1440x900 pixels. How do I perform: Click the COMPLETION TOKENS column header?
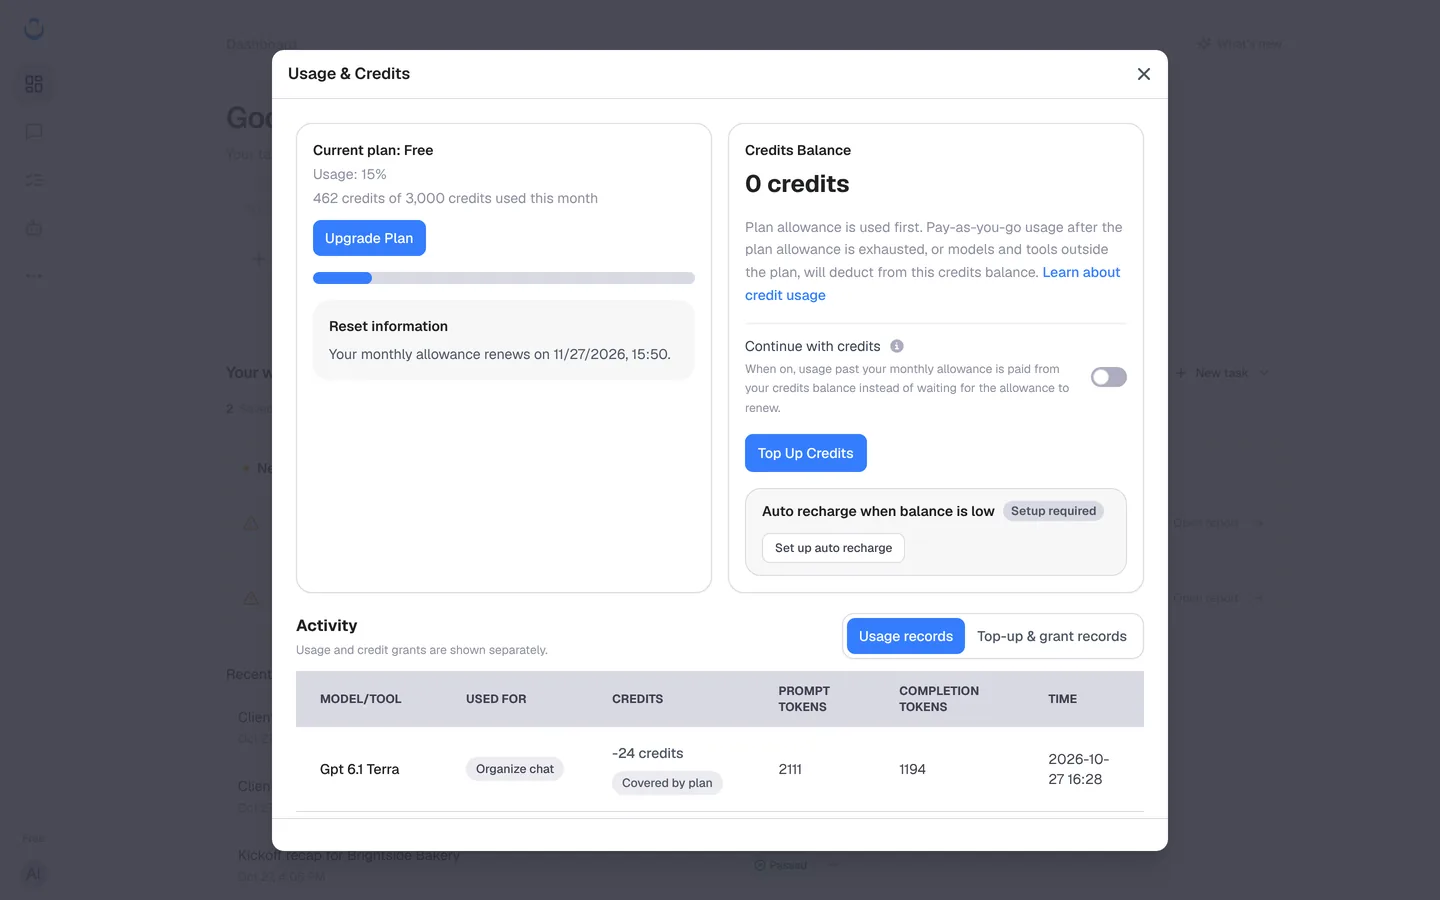click(939, 699)
